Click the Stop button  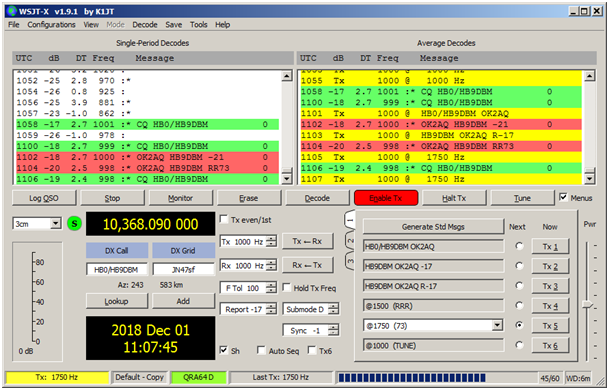[112, 198]
